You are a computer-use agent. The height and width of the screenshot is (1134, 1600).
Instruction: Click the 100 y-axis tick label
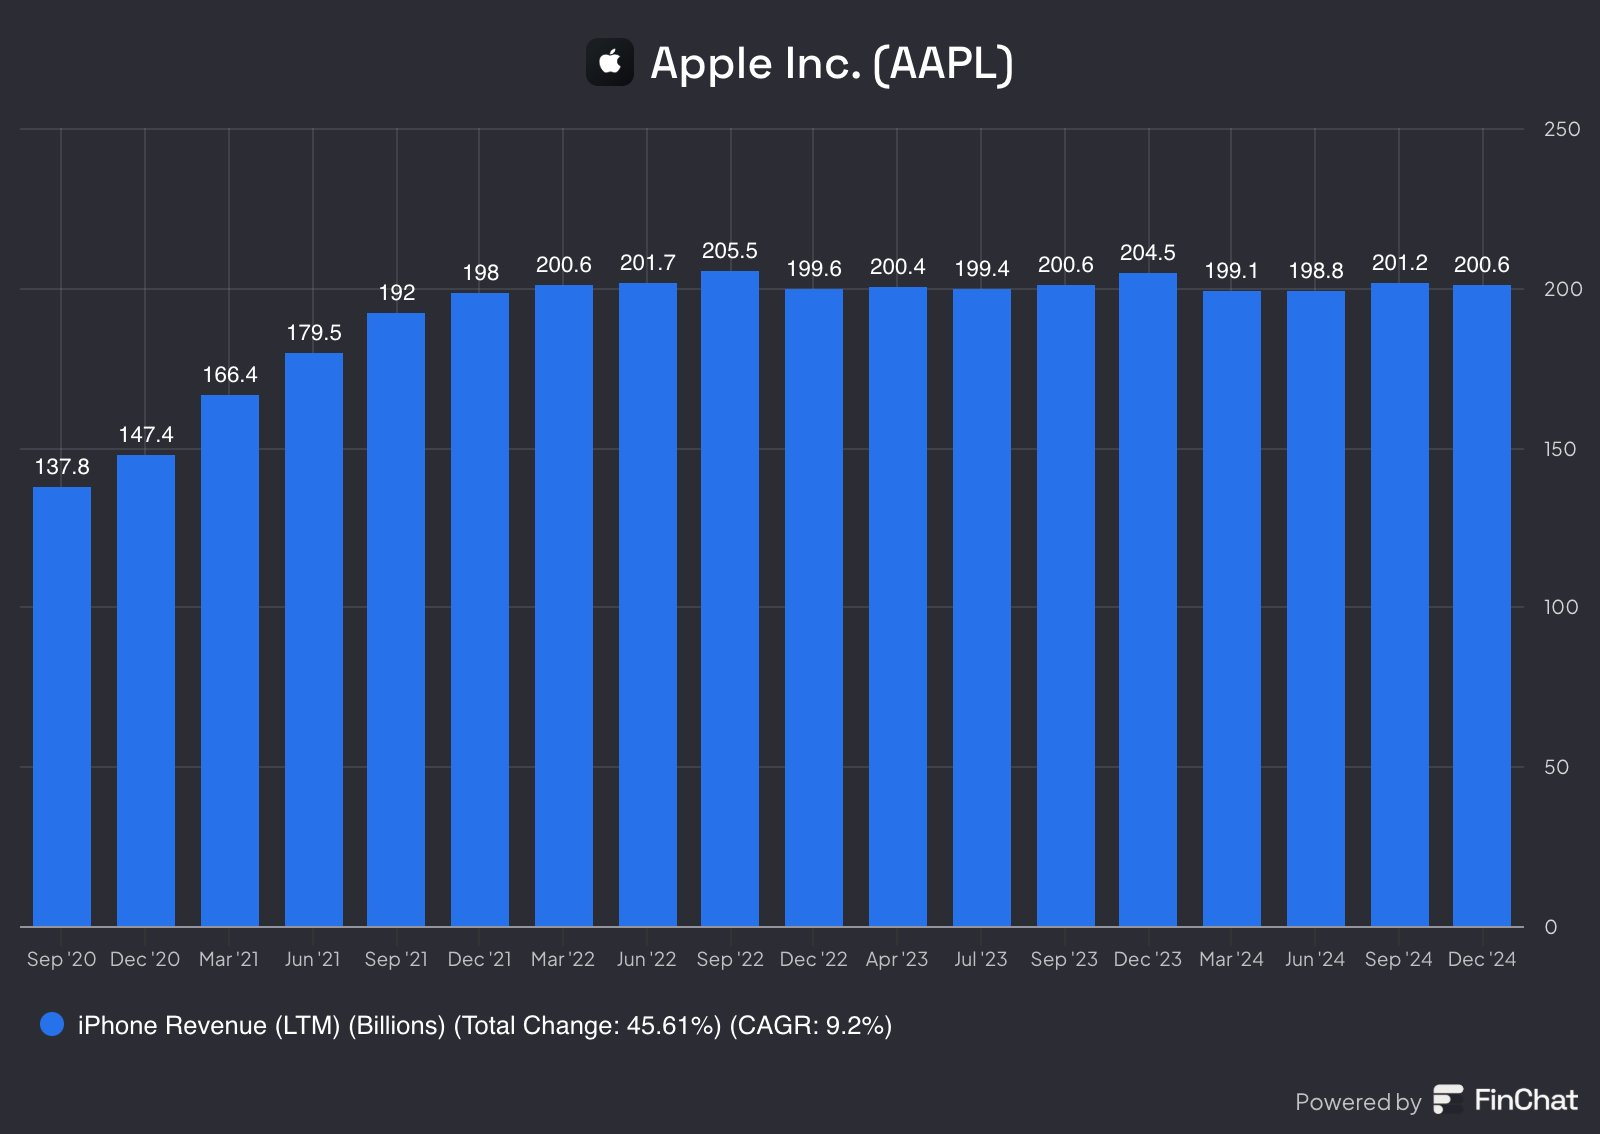point(1560,607)
